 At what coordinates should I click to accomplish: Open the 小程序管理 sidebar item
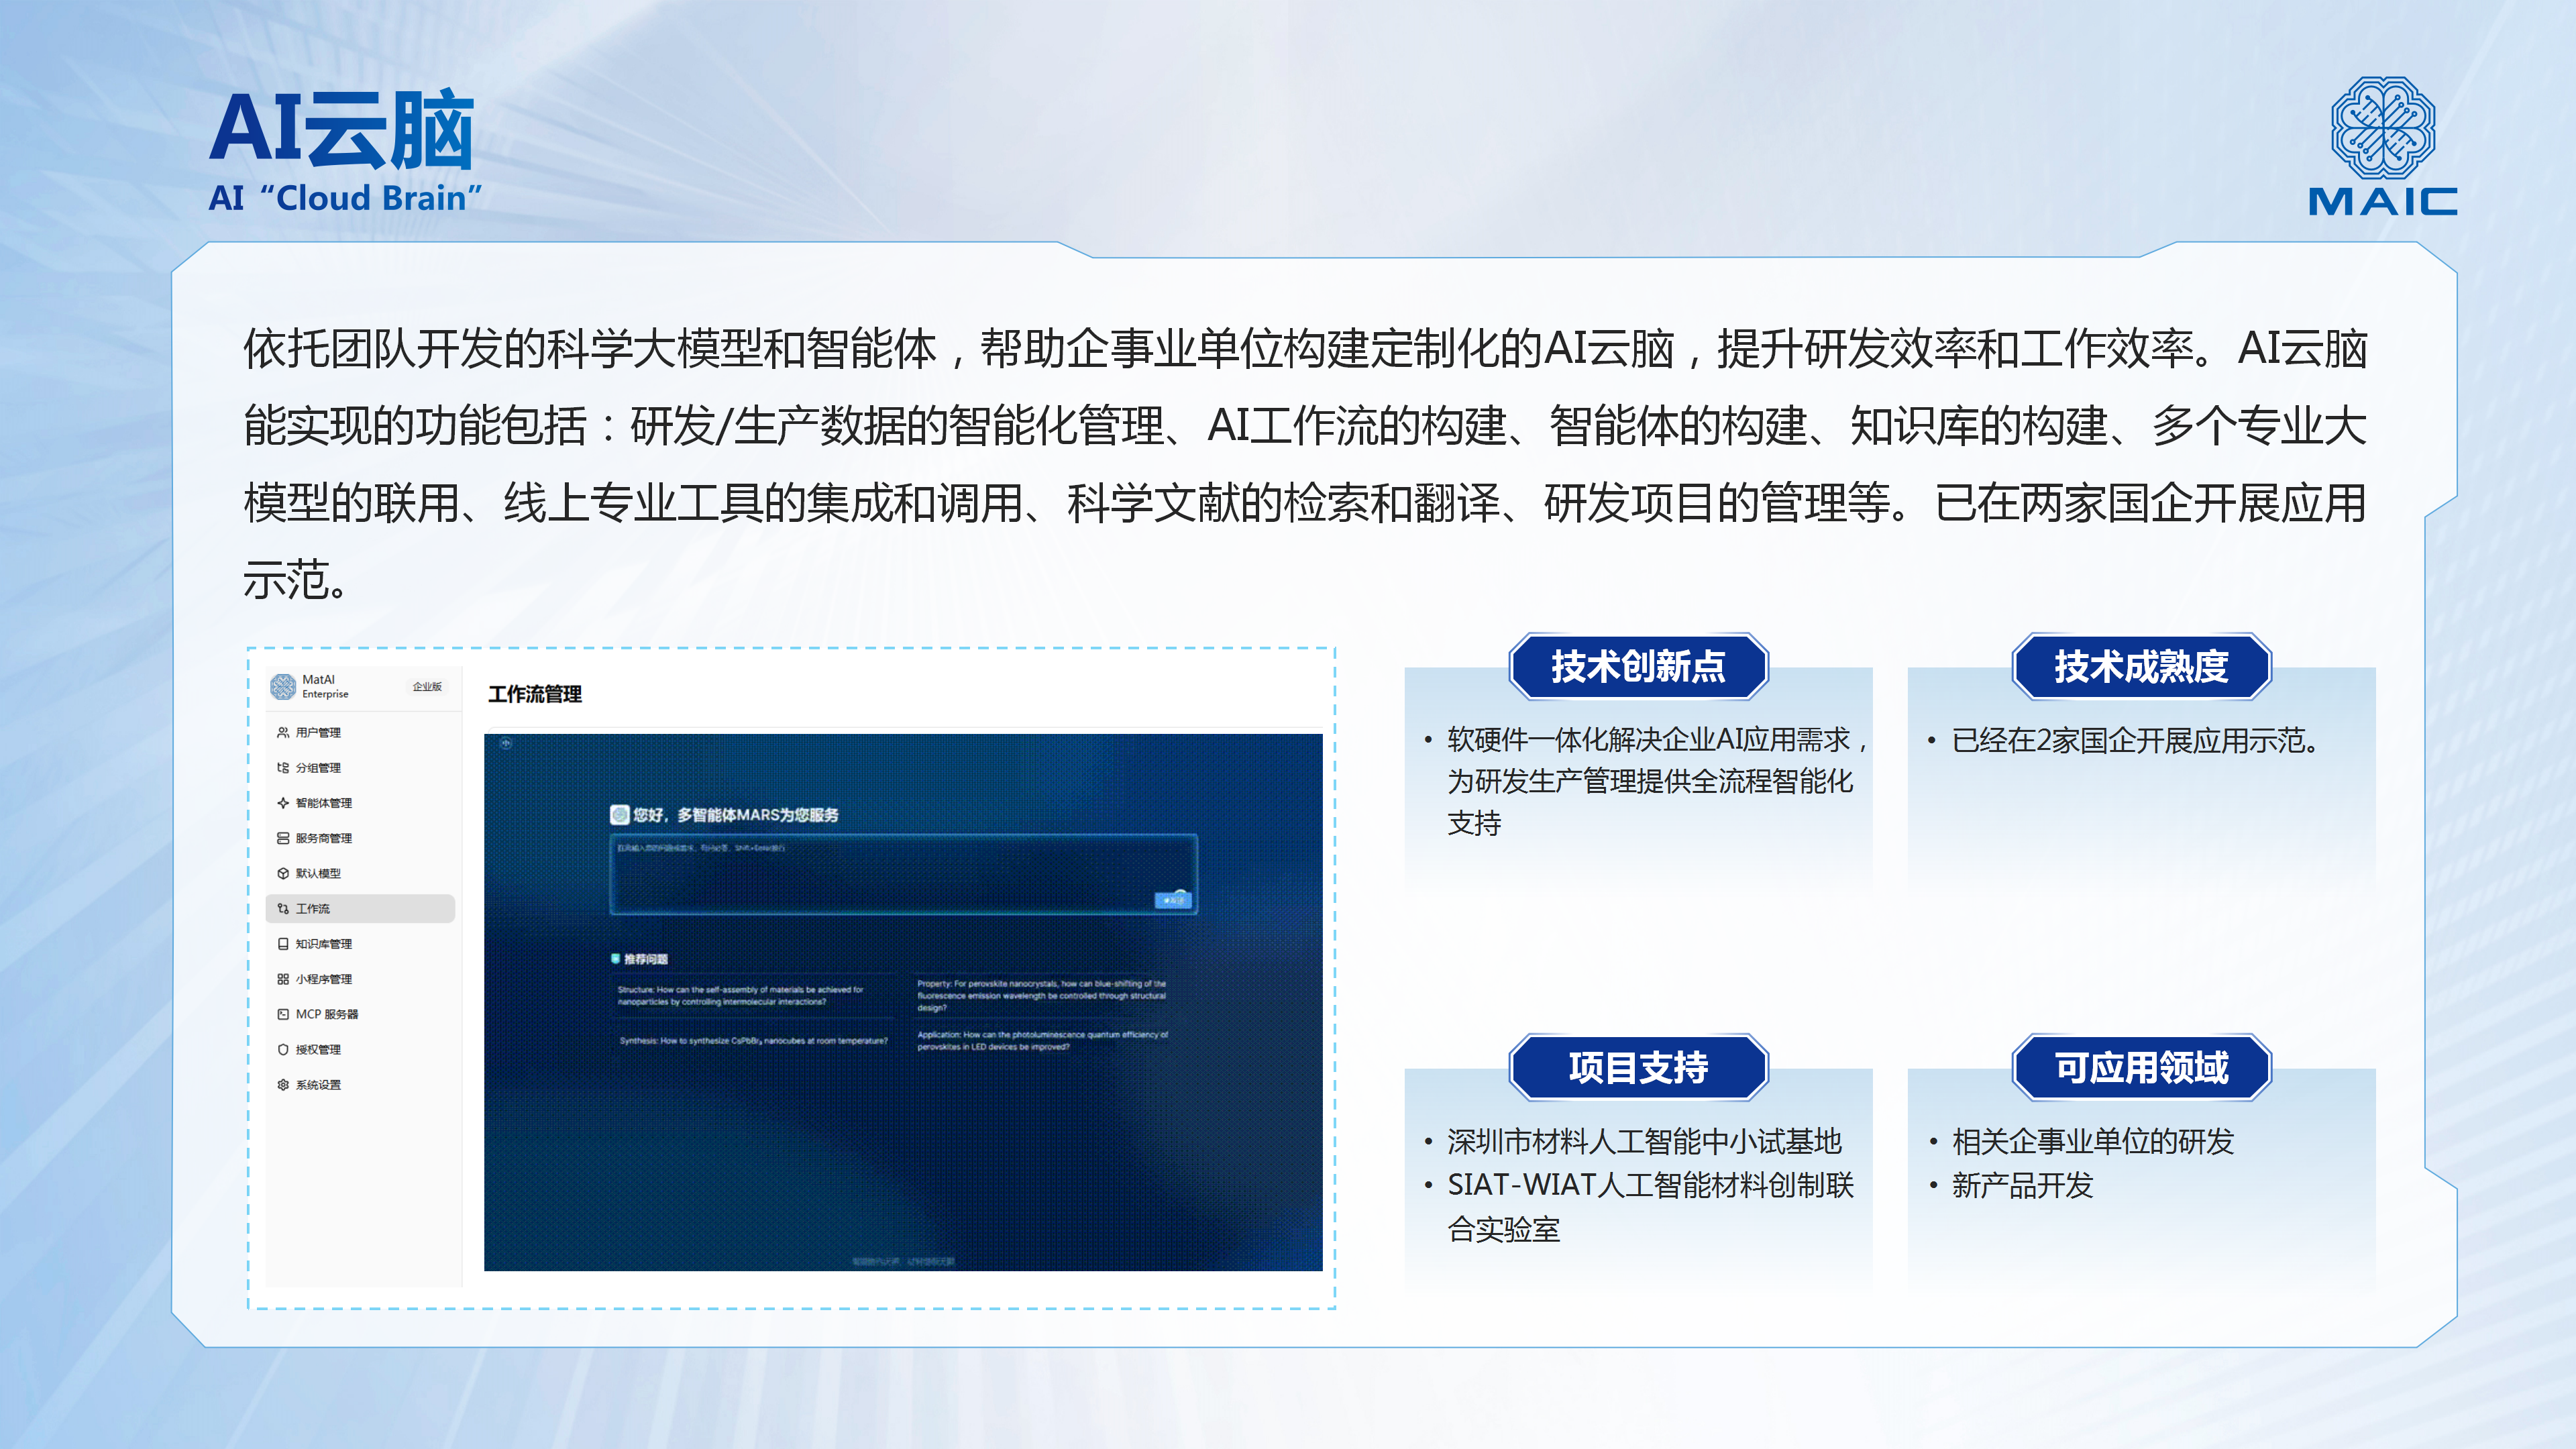point(360,979)
